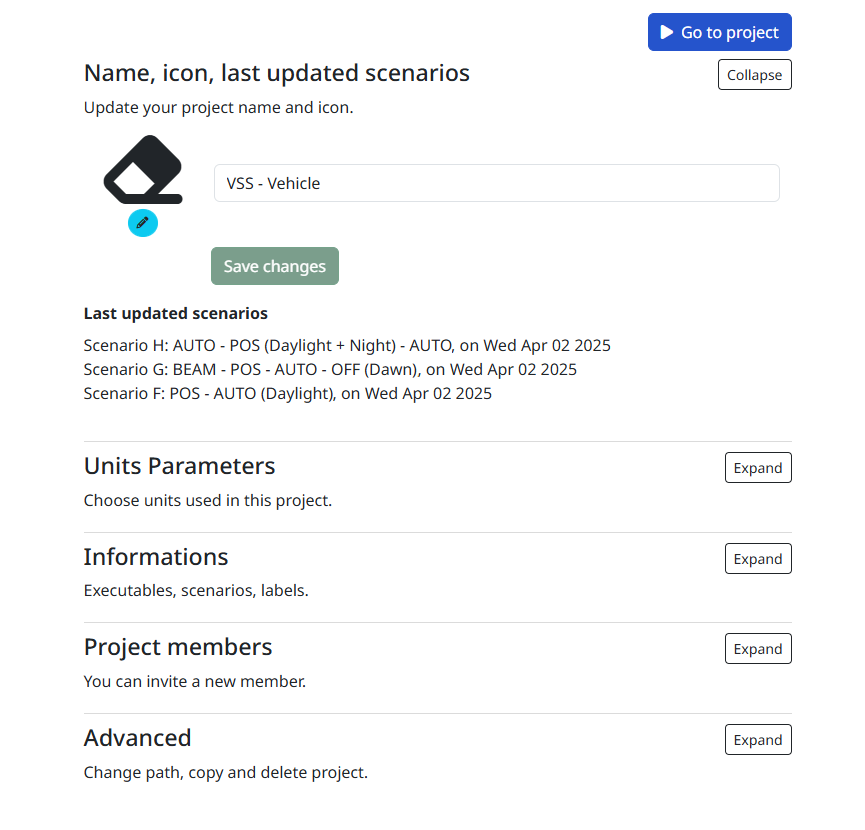Expand the Informations section

click(x=758, y=559)
